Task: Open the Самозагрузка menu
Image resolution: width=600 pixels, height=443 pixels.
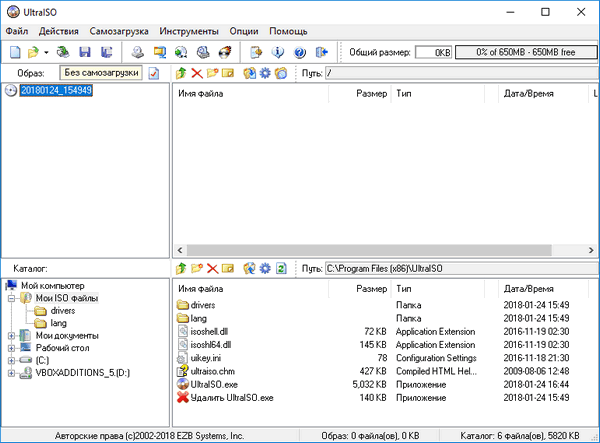Action: pos(119,31)
